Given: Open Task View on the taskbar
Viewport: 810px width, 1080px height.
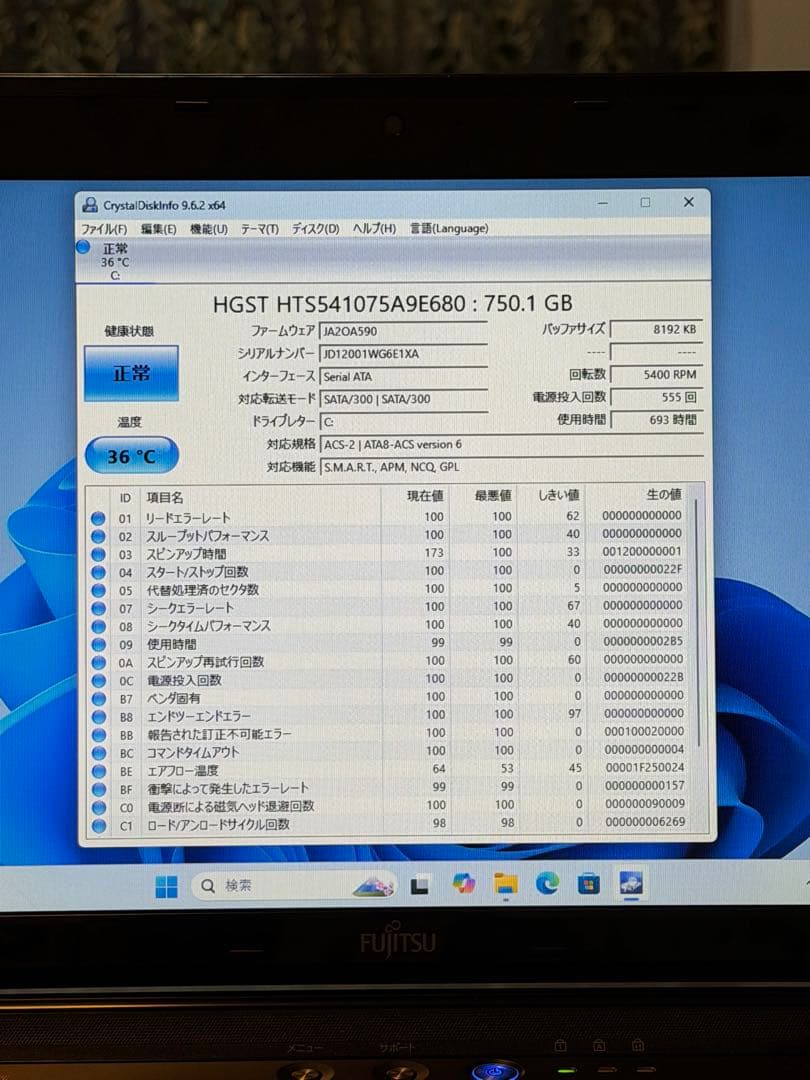Looking at the screenshot, I should pos(420,885).
